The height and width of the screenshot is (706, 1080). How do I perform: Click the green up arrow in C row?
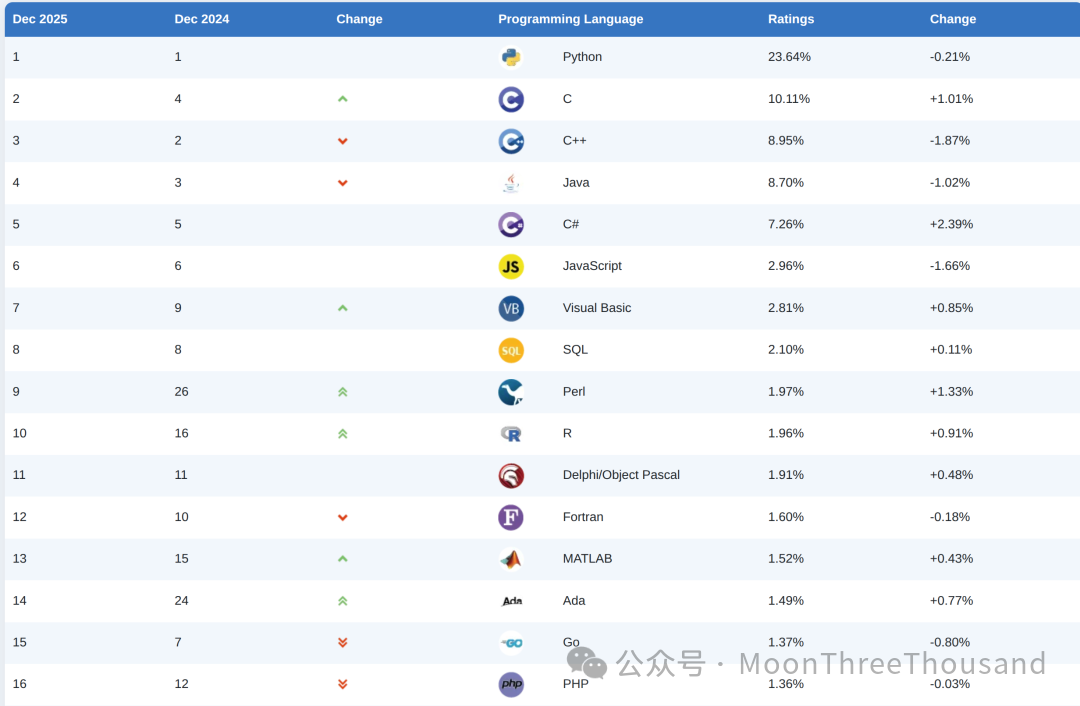pos(343,99)
